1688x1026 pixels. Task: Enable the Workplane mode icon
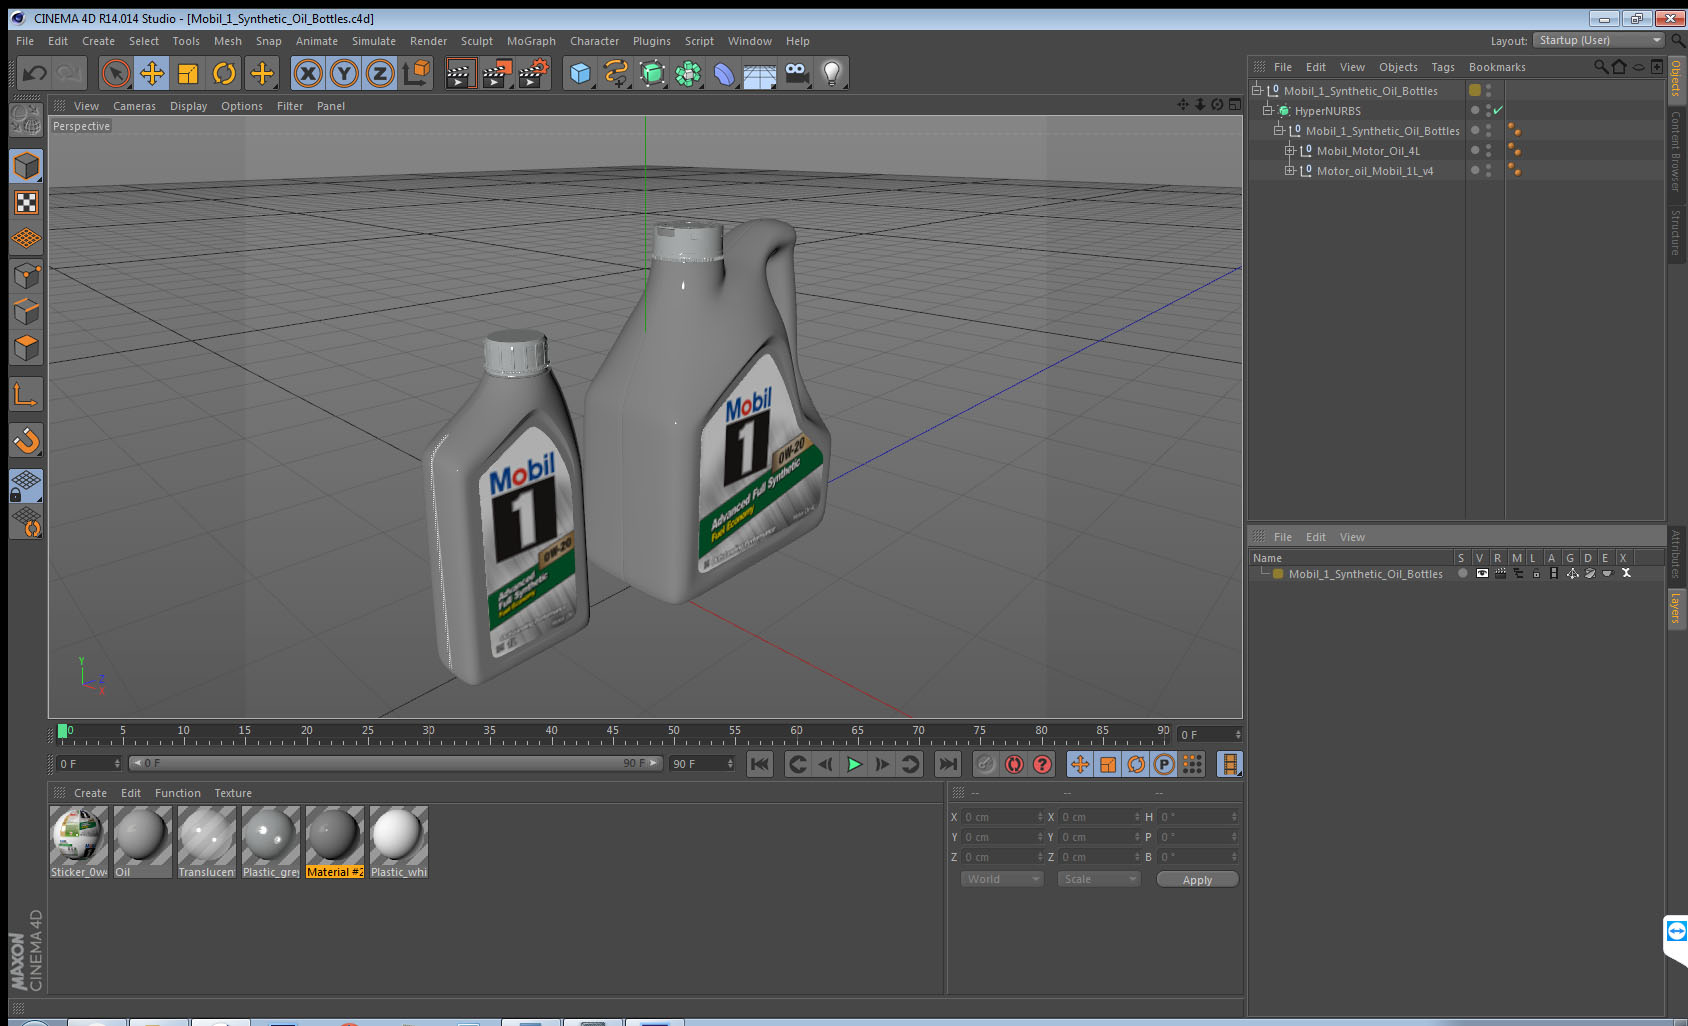point(27,239)
